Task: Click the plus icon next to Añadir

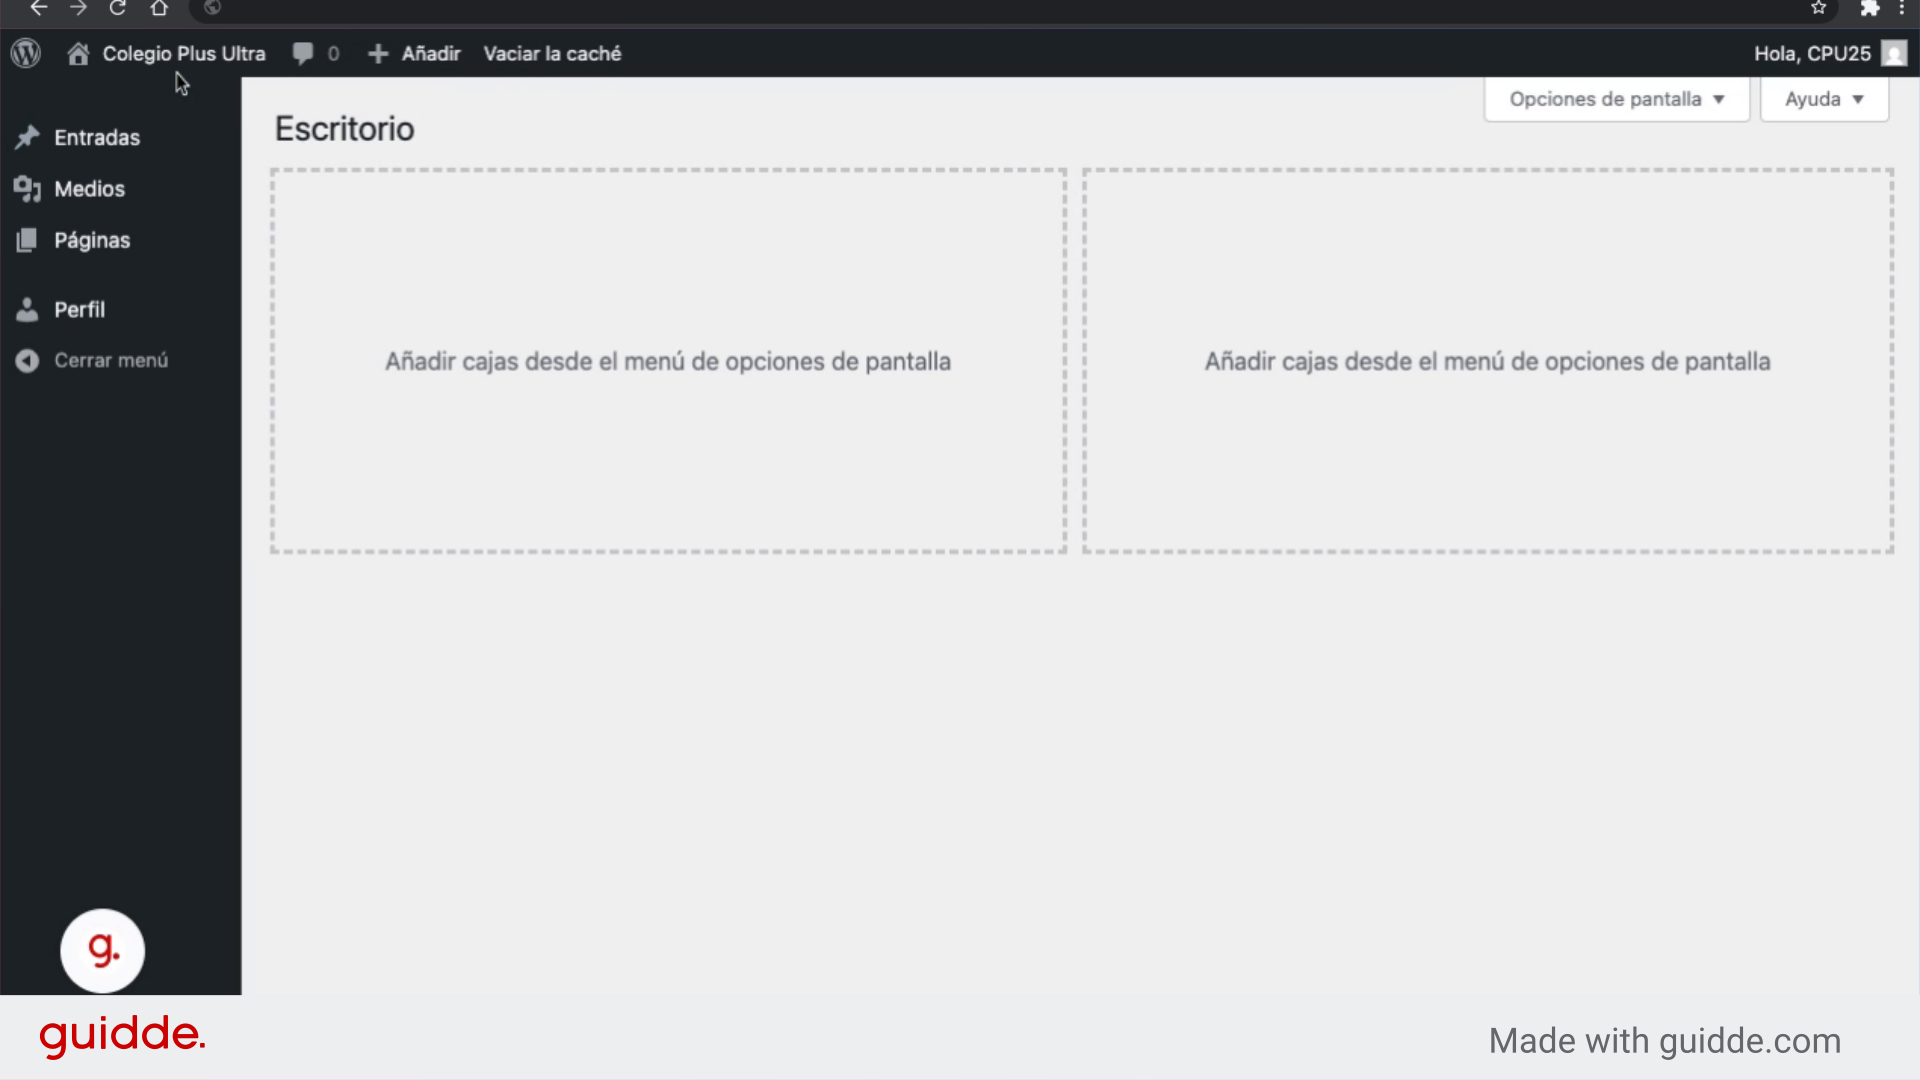Action: click(x=378, y=54)
